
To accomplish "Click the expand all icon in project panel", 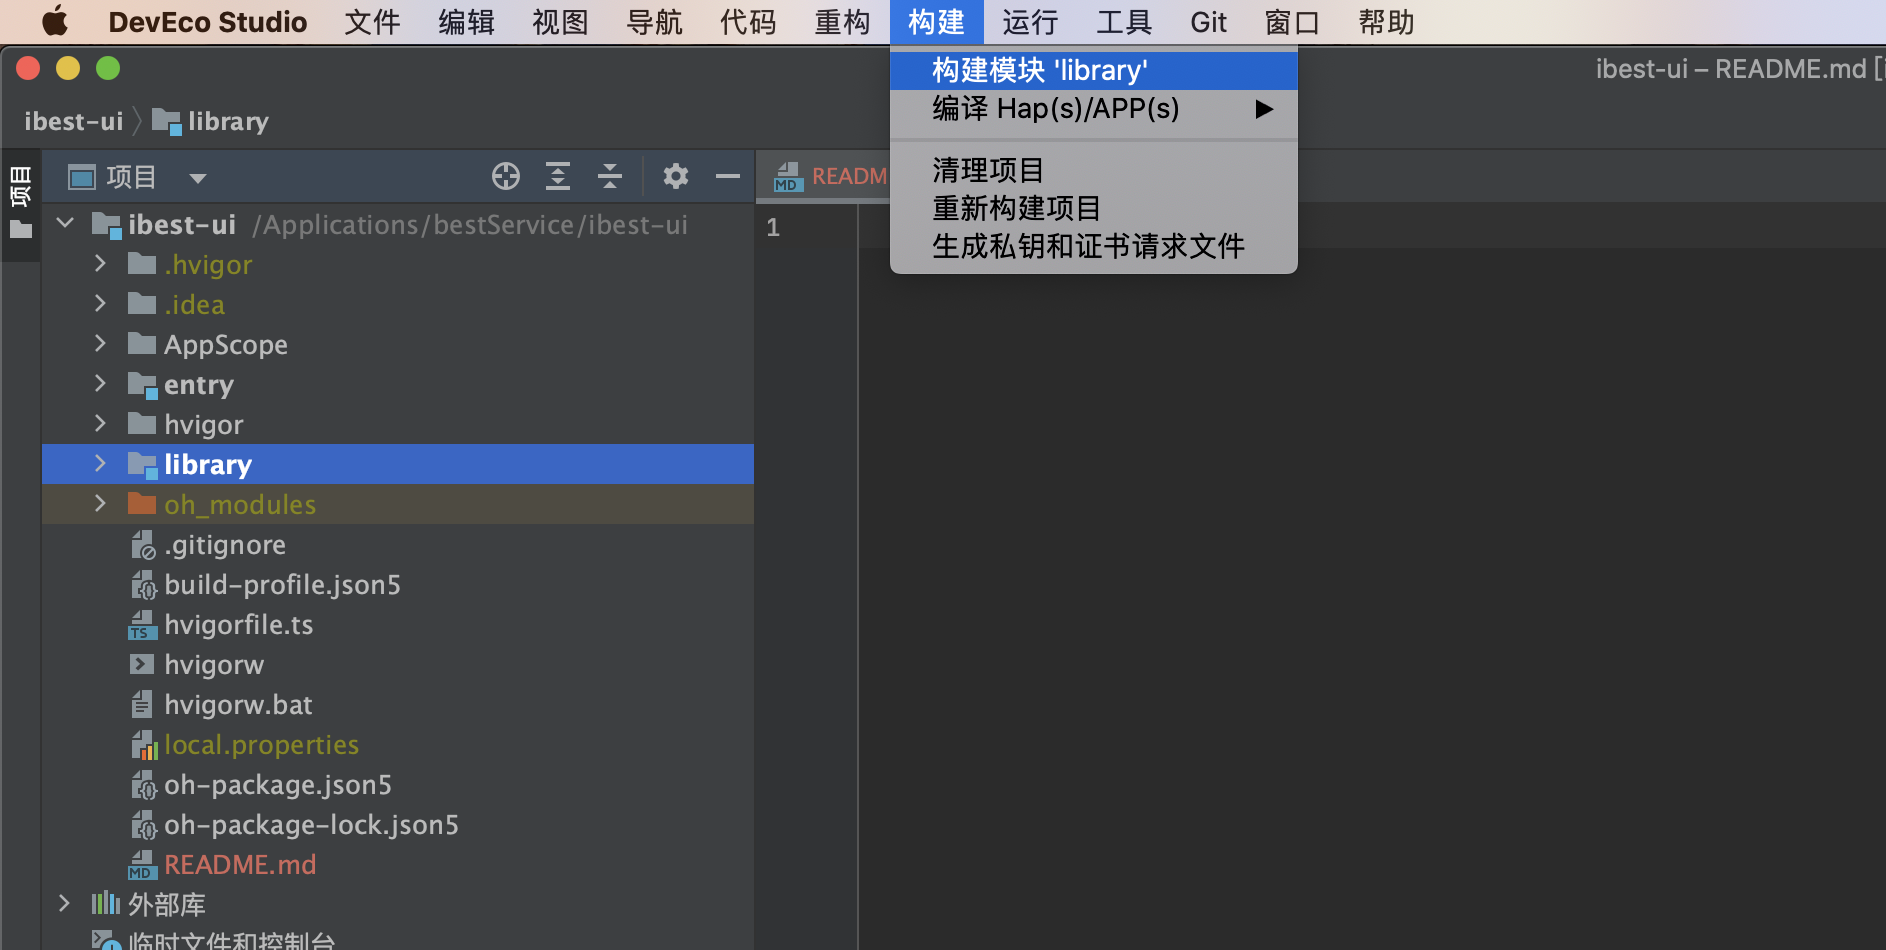I will click(x=558, y=176).
